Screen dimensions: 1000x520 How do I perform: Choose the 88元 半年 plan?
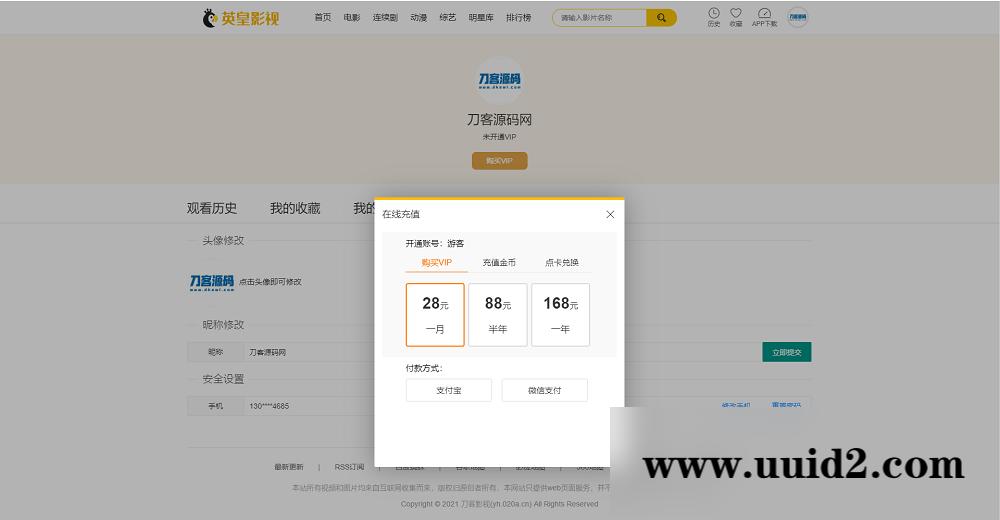pyautogui.click(x=497, y=315)
